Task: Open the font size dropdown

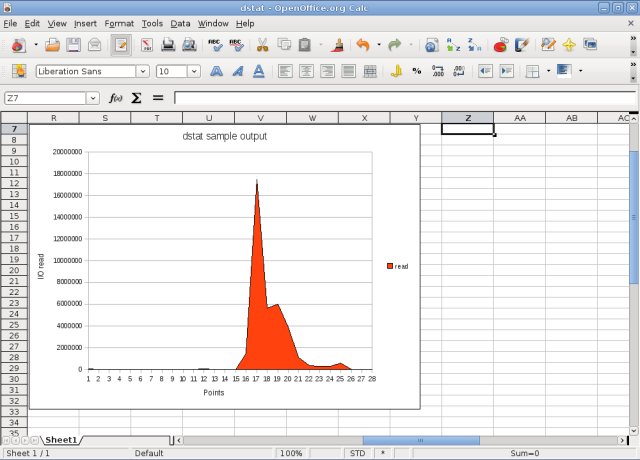Action: coord(194,71)
